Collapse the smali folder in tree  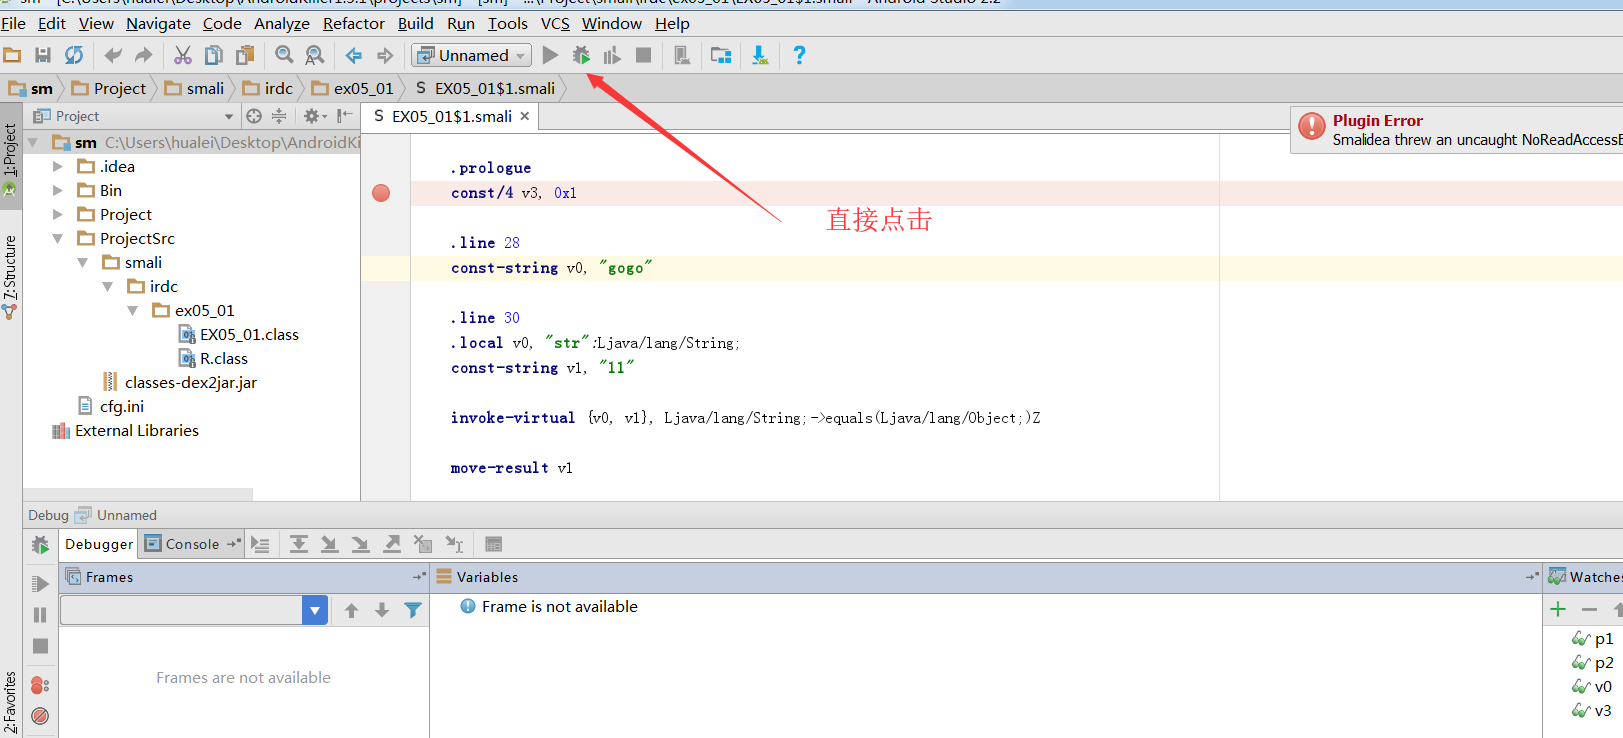tap(83, 263)
